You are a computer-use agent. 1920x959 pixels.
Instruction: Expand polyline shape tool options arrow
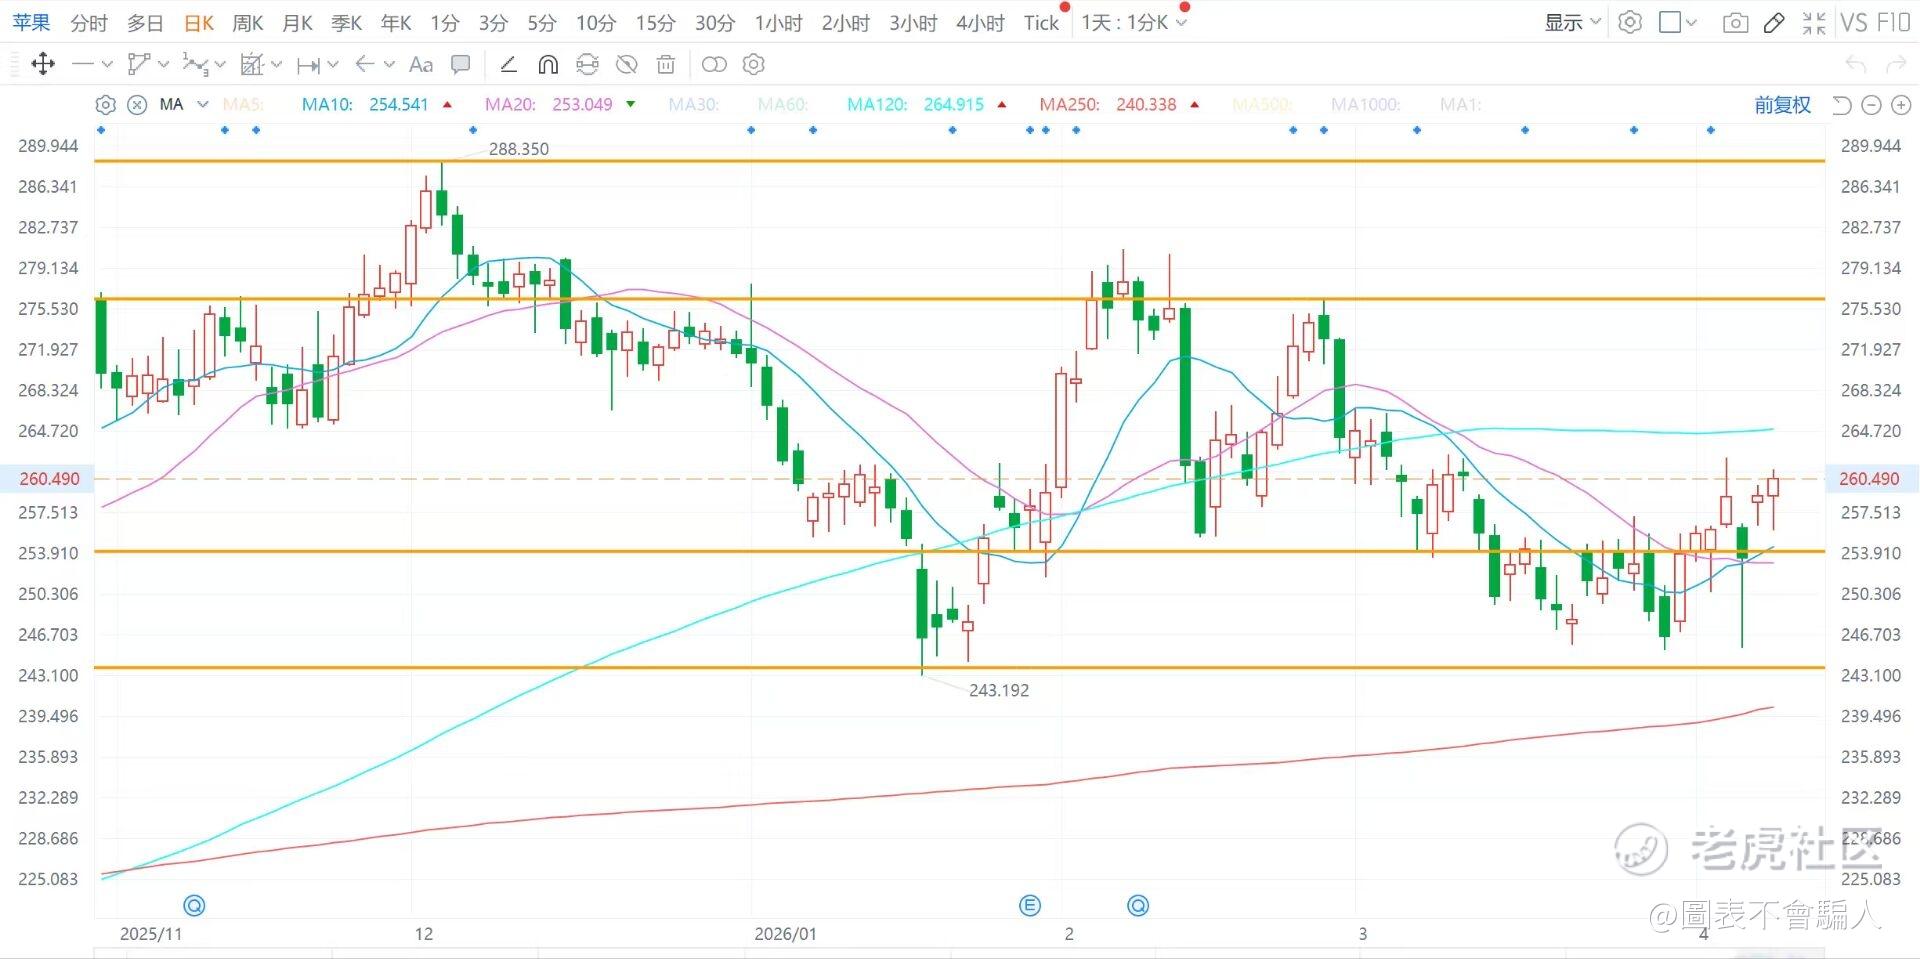(164, 65)
